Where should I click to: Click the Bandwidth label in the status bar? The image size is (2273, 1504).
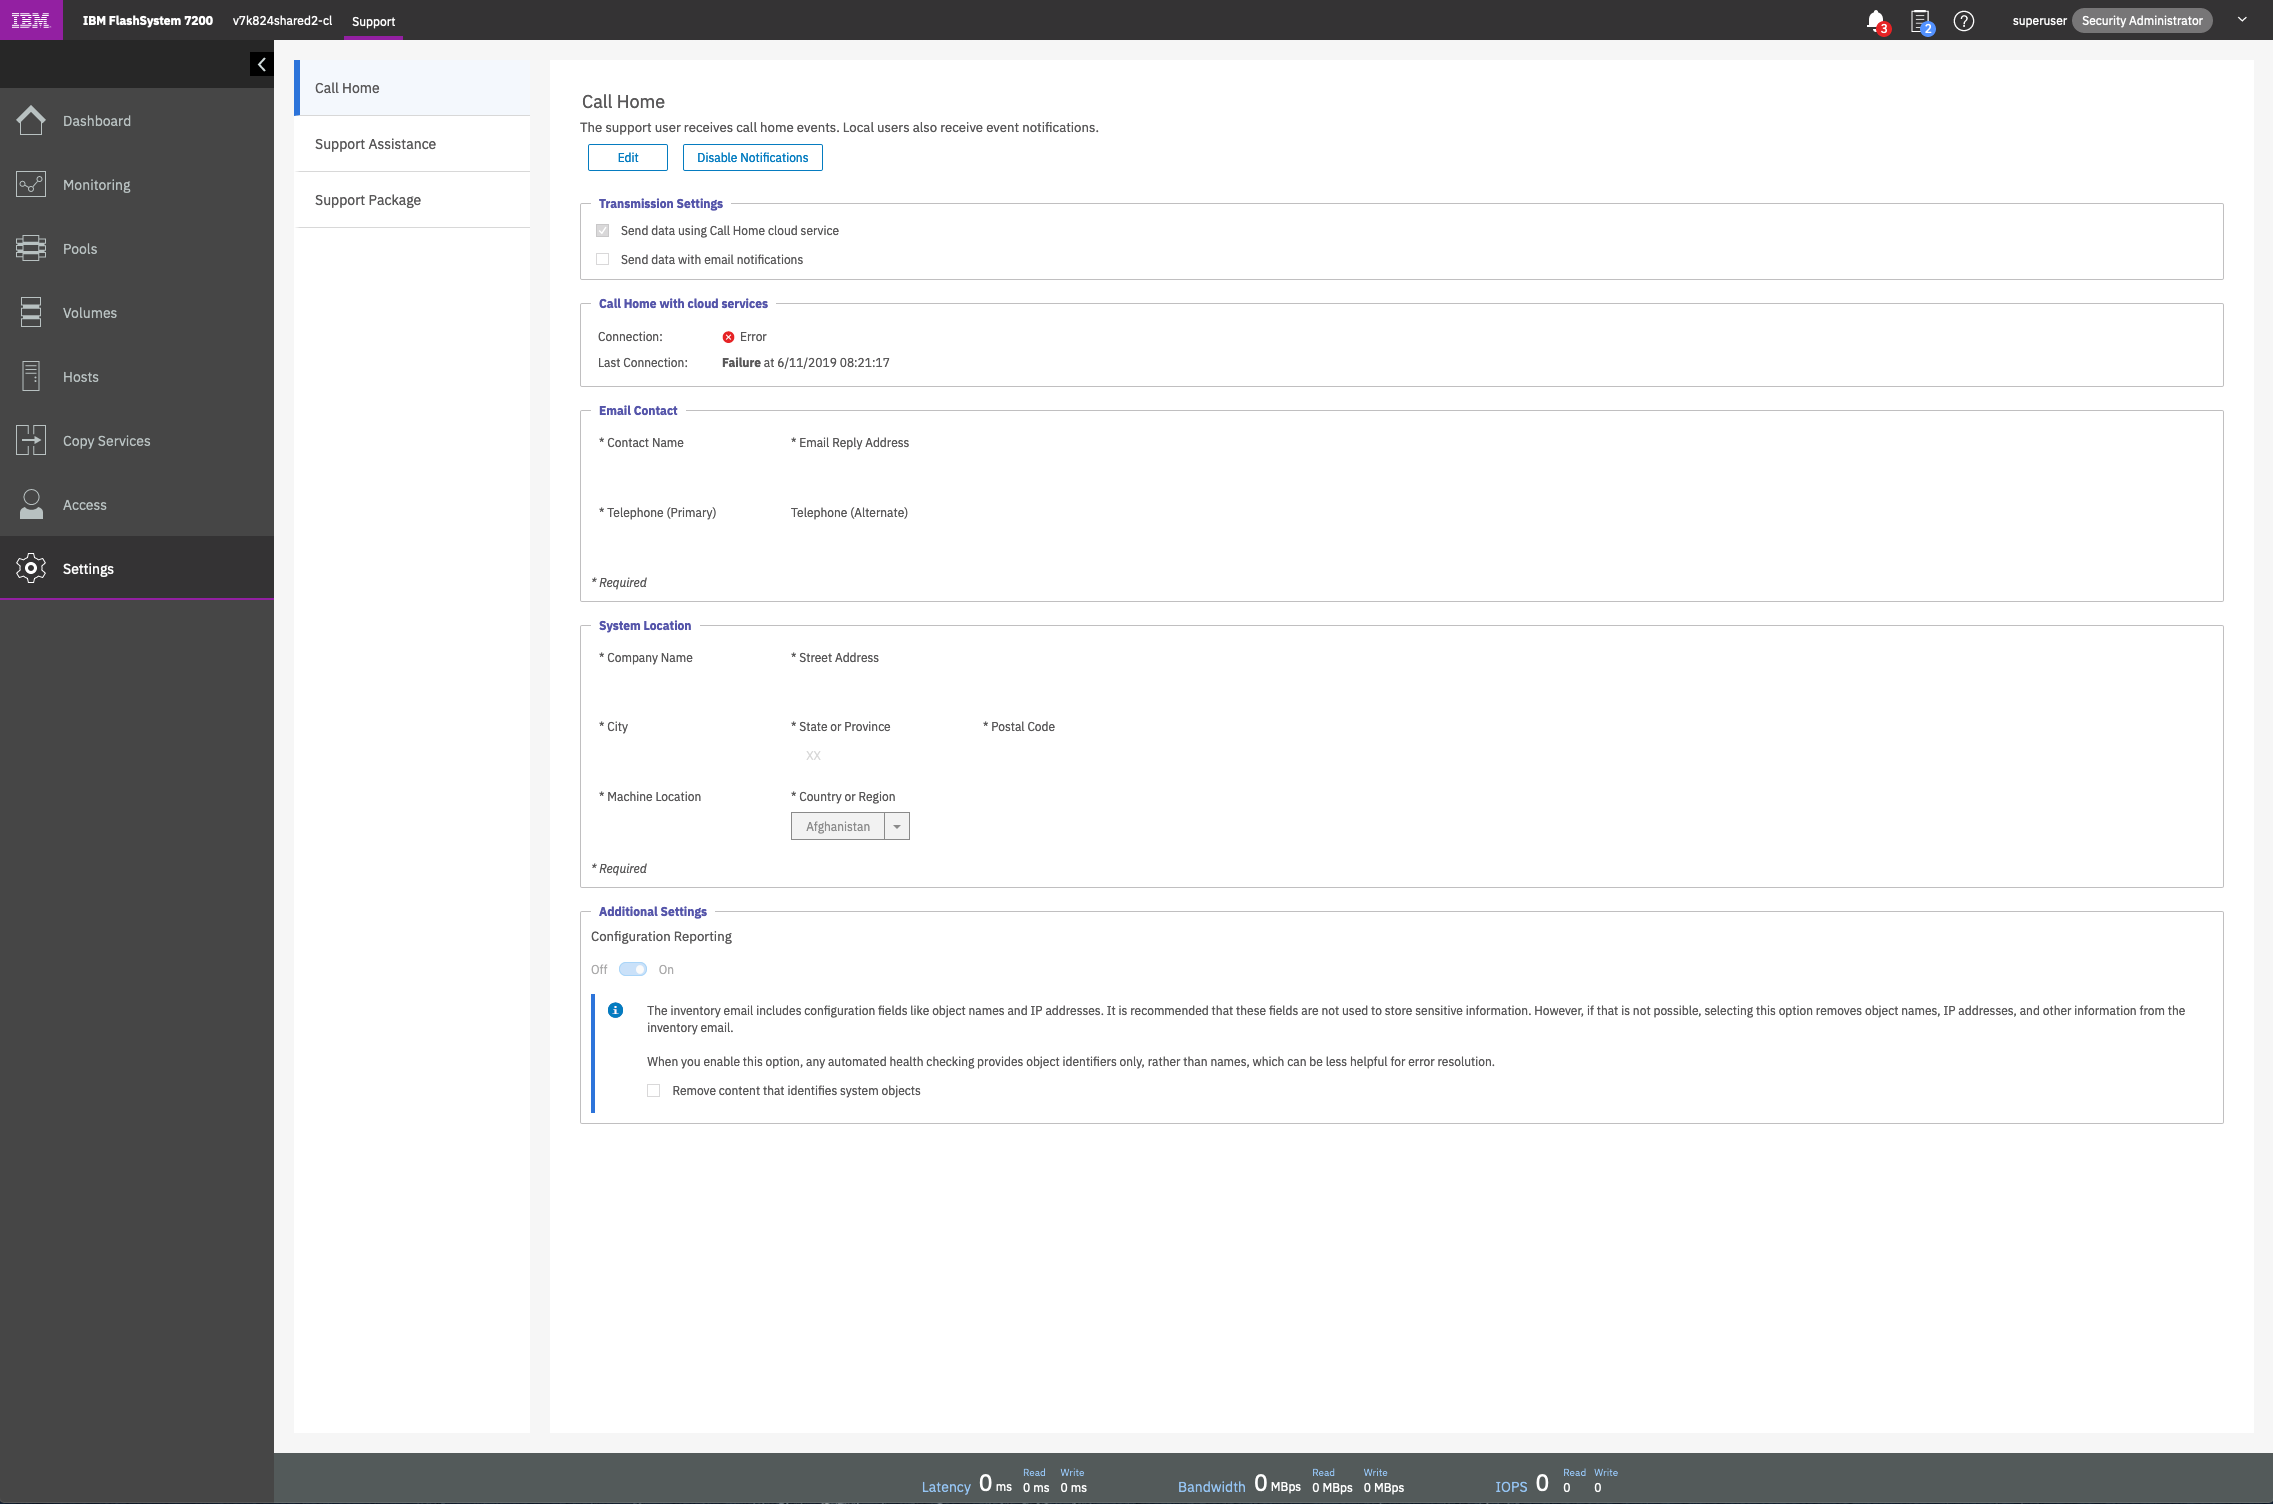1212,1486
